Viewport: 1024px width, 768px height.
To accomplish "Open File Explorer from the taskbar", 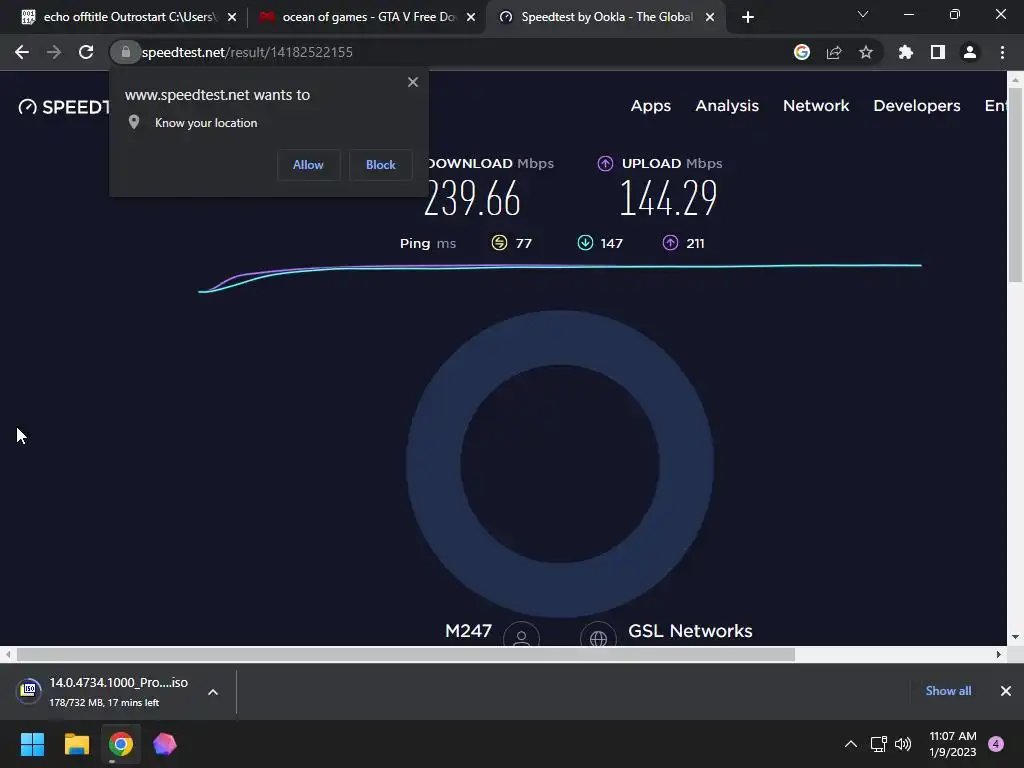I will [x=76, y=744].
